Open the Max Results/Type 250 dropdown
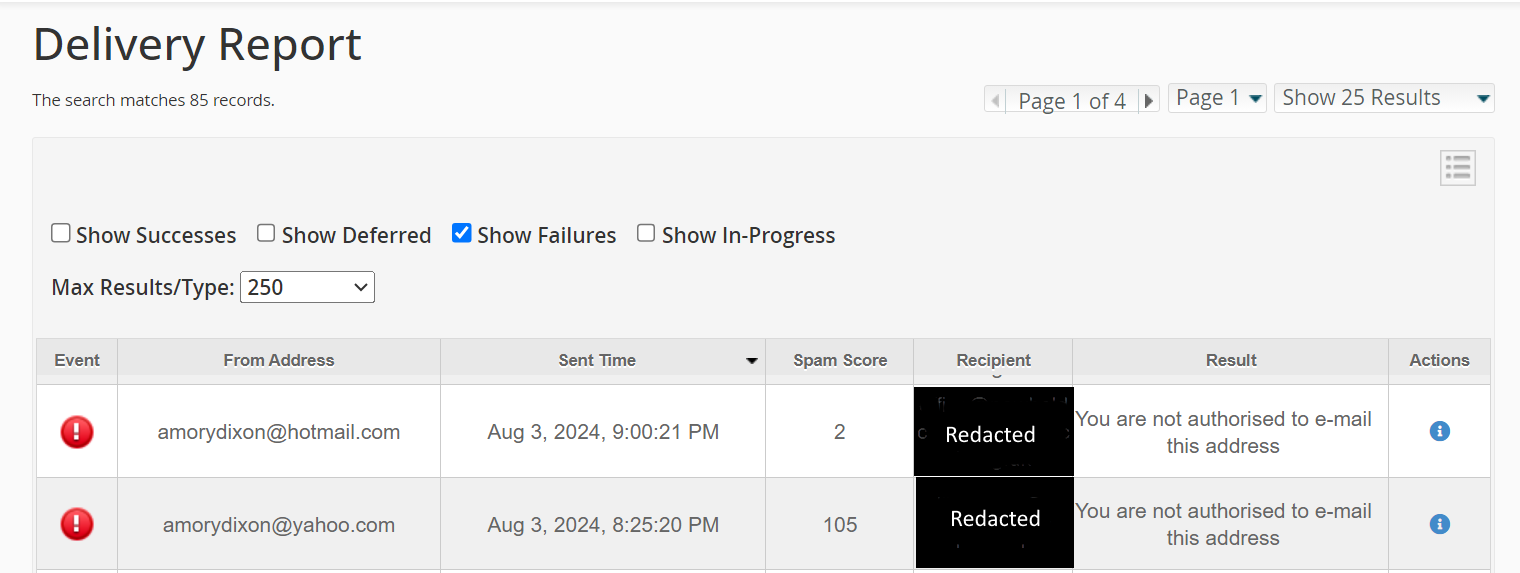Image resolution: width=1520 pixels, height=573 pixels. point(307,287)
